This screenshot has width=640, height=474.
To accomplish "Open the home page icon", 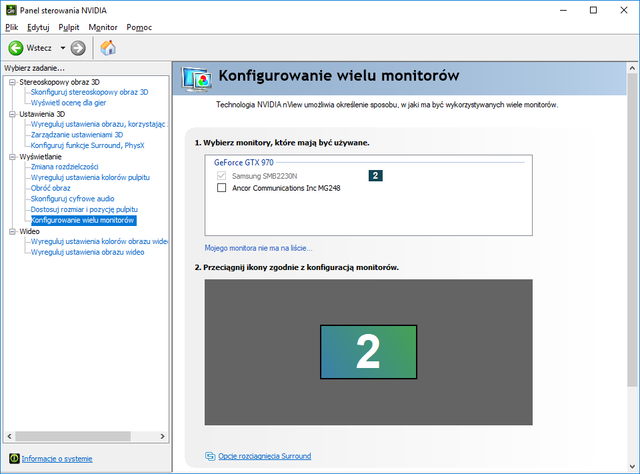I will [108, 48].
